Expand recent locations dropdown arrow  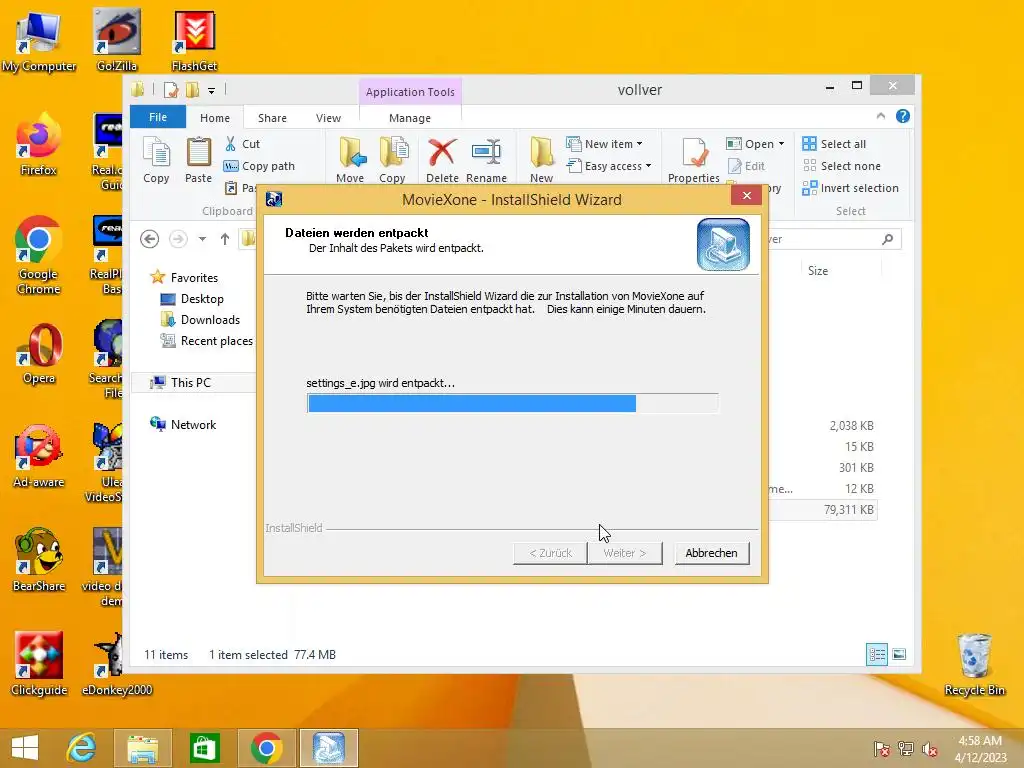click(202, 239)
